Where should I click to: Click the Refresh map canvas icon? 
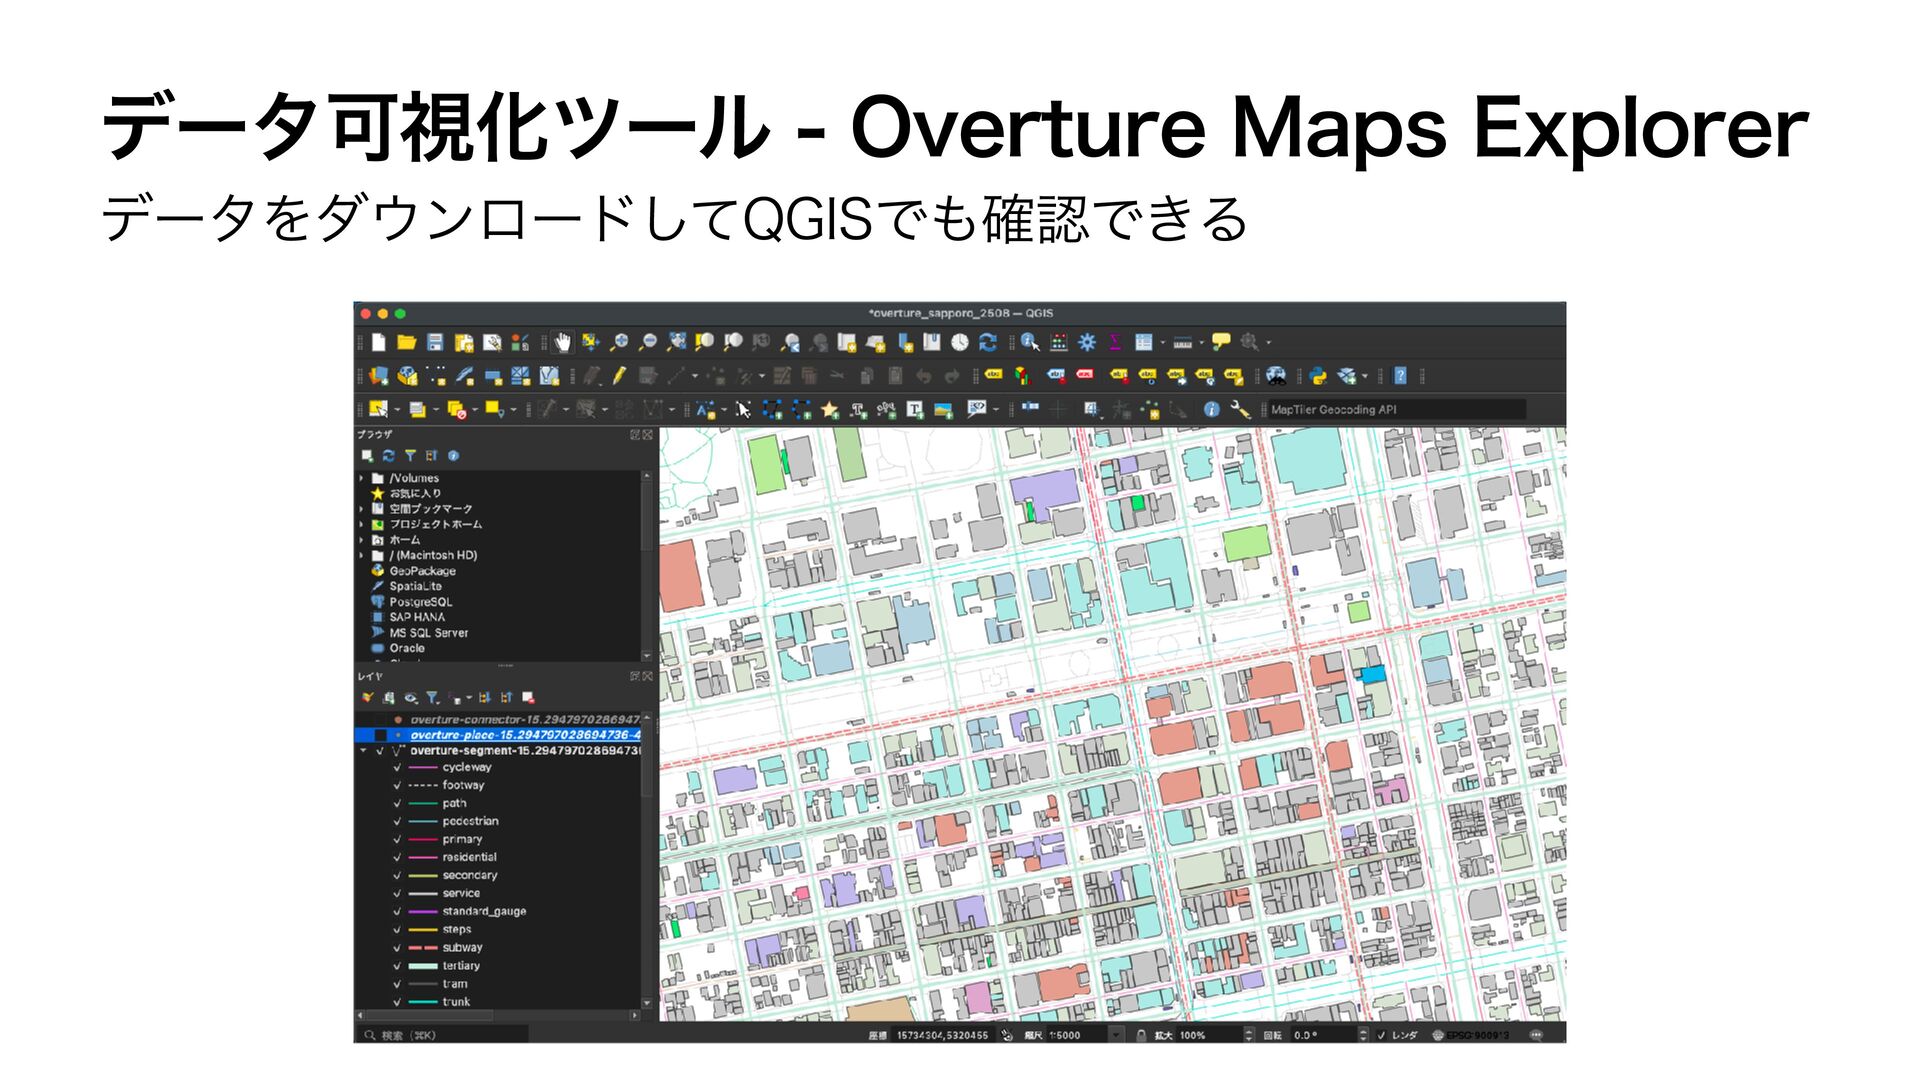[988, 343]
